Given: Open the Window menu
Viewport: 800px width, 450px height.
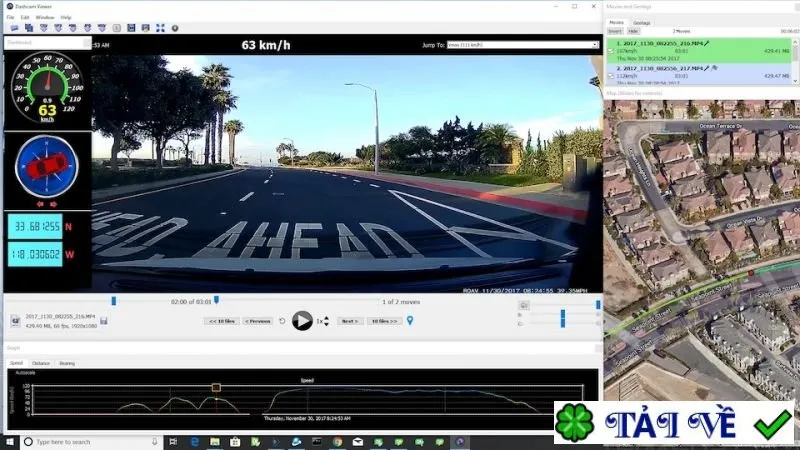Looking at the screenshot, I should (45, 17).
